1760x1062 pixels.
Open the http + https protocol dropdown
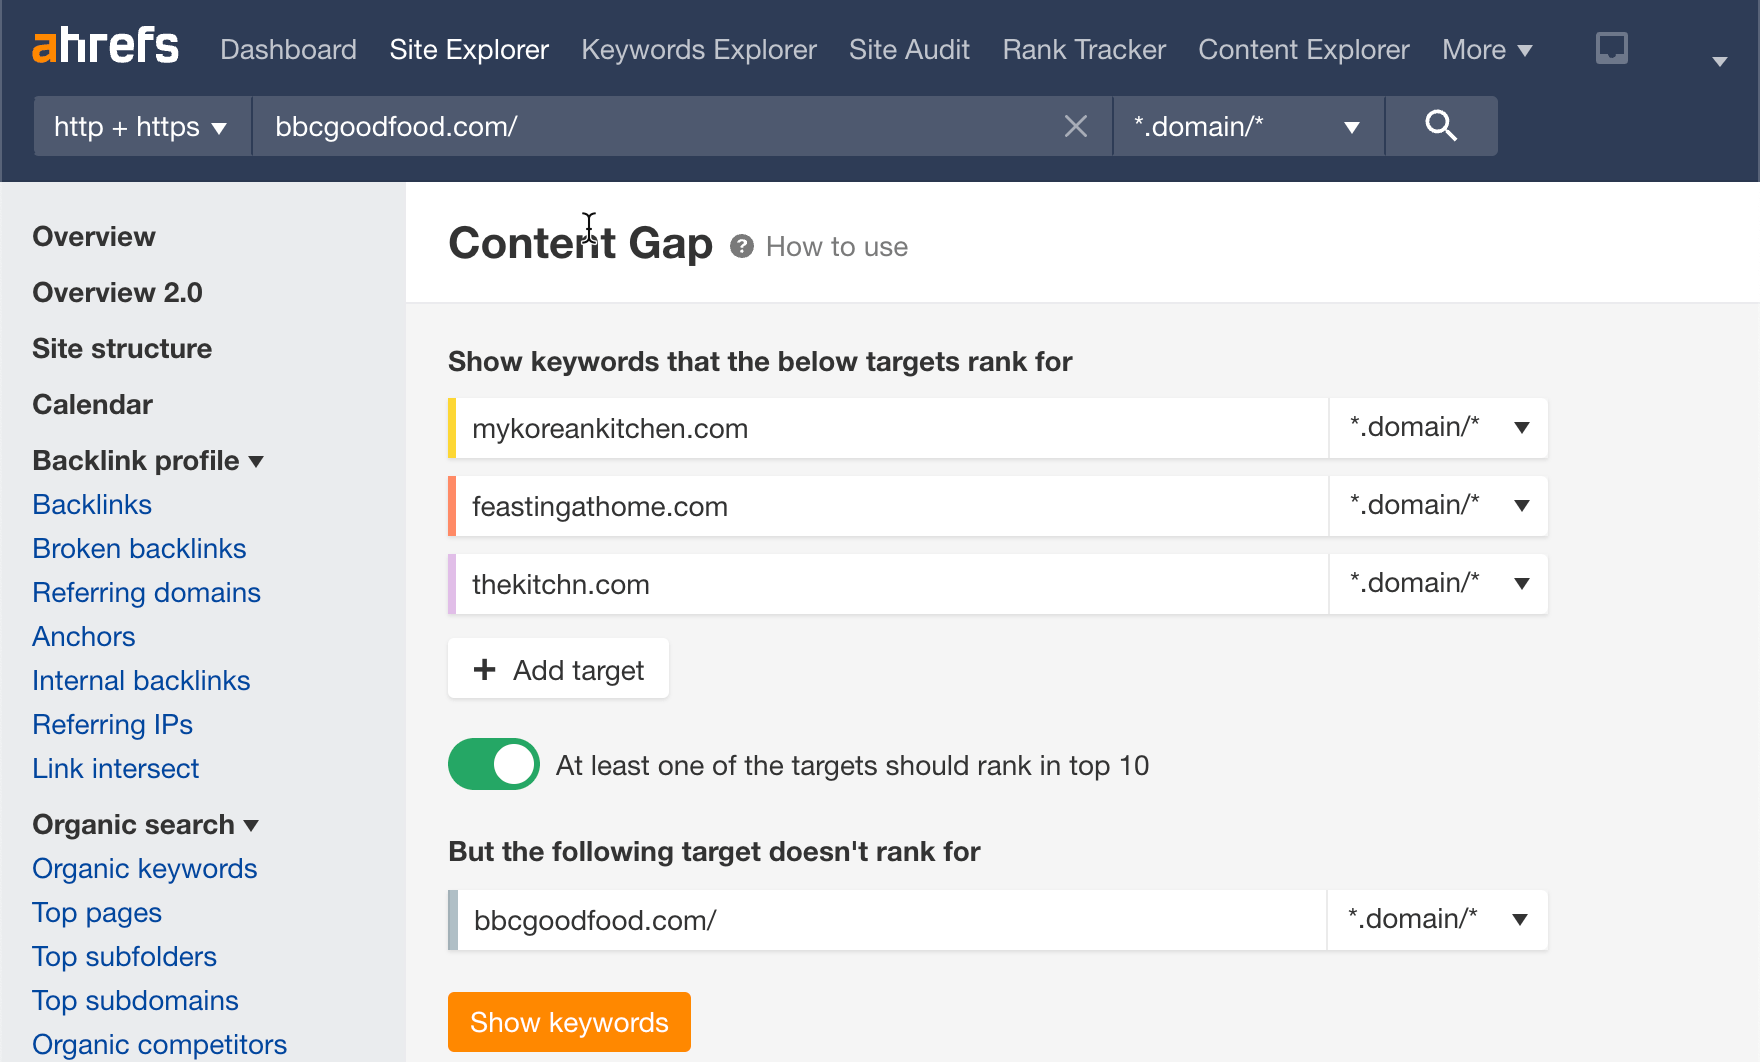click(140, 126)
